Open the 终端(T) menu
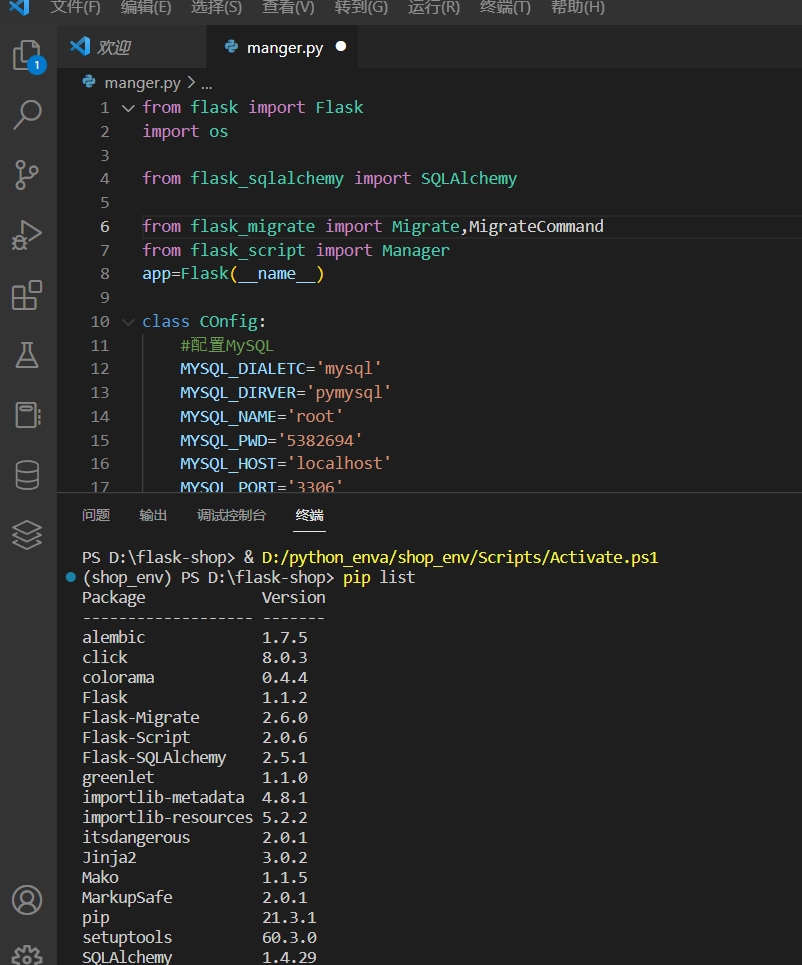802x965 pixels. tap(505, 7)
